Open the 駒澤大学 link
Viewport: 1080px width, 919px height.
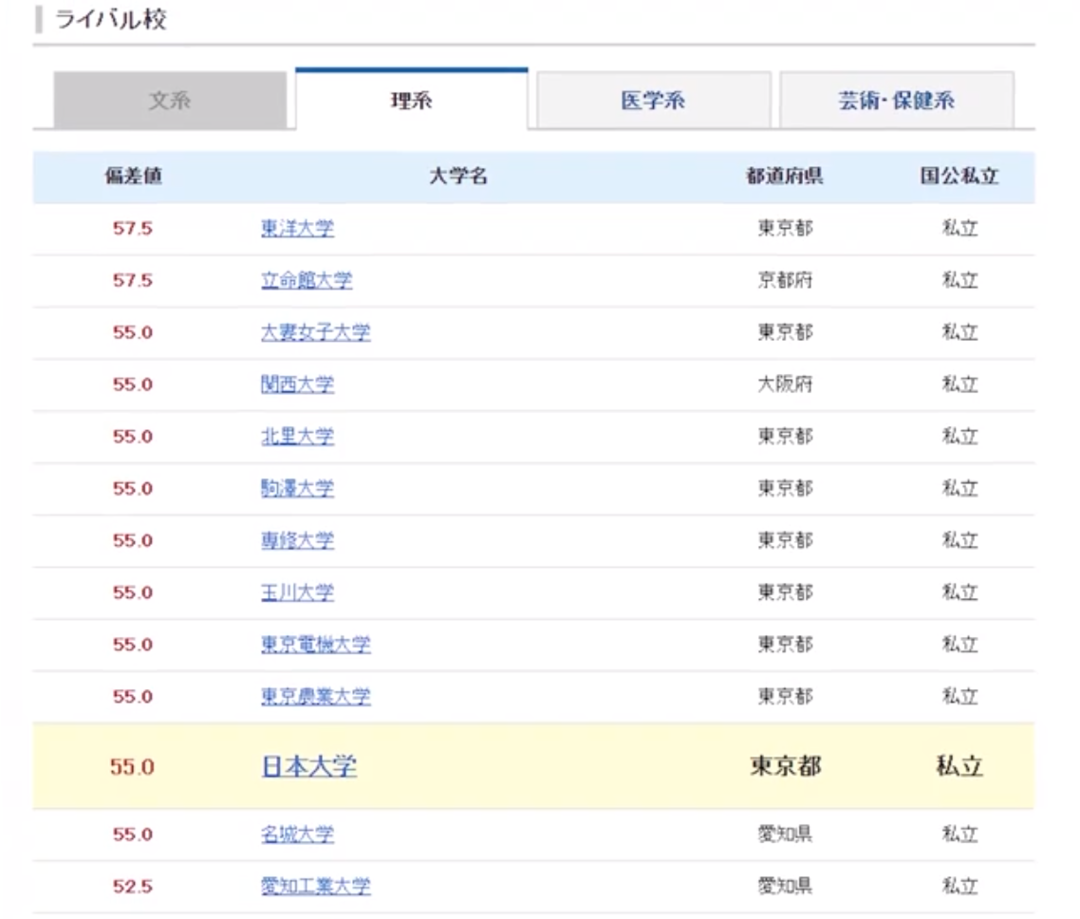point(298,488)
